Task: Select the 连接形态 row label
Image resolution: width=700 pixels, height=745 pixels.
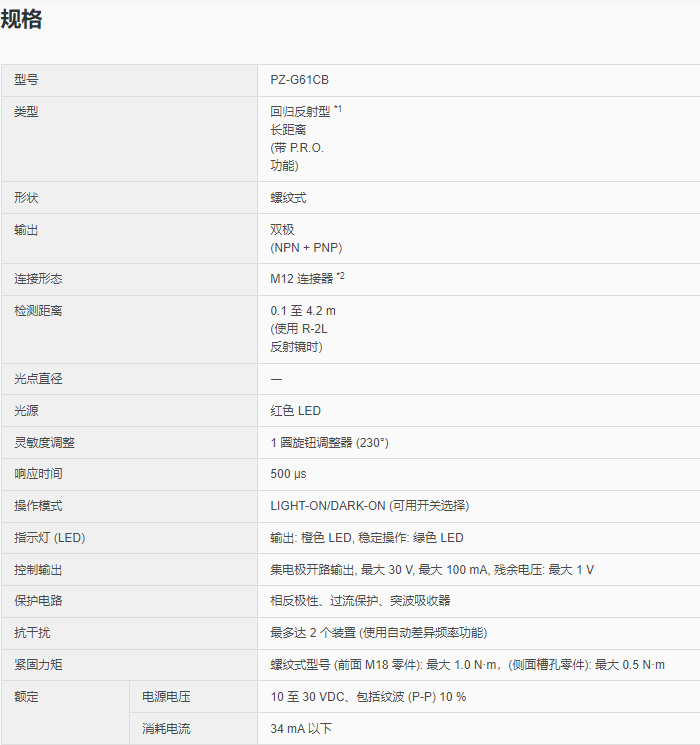Action: [x=38, y=279]
